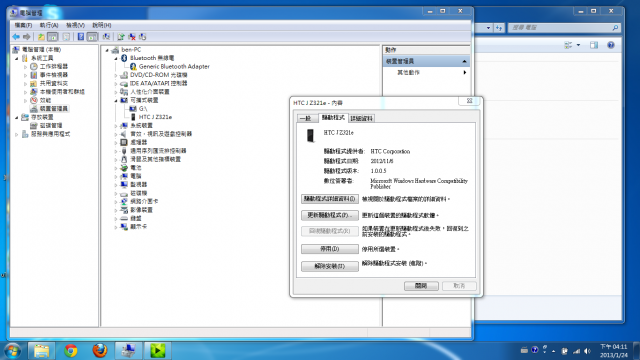This screenshot has width=640, height=360.
Task: Switch to the 一般 tab in properties dialog
Action: click(307, 118)
